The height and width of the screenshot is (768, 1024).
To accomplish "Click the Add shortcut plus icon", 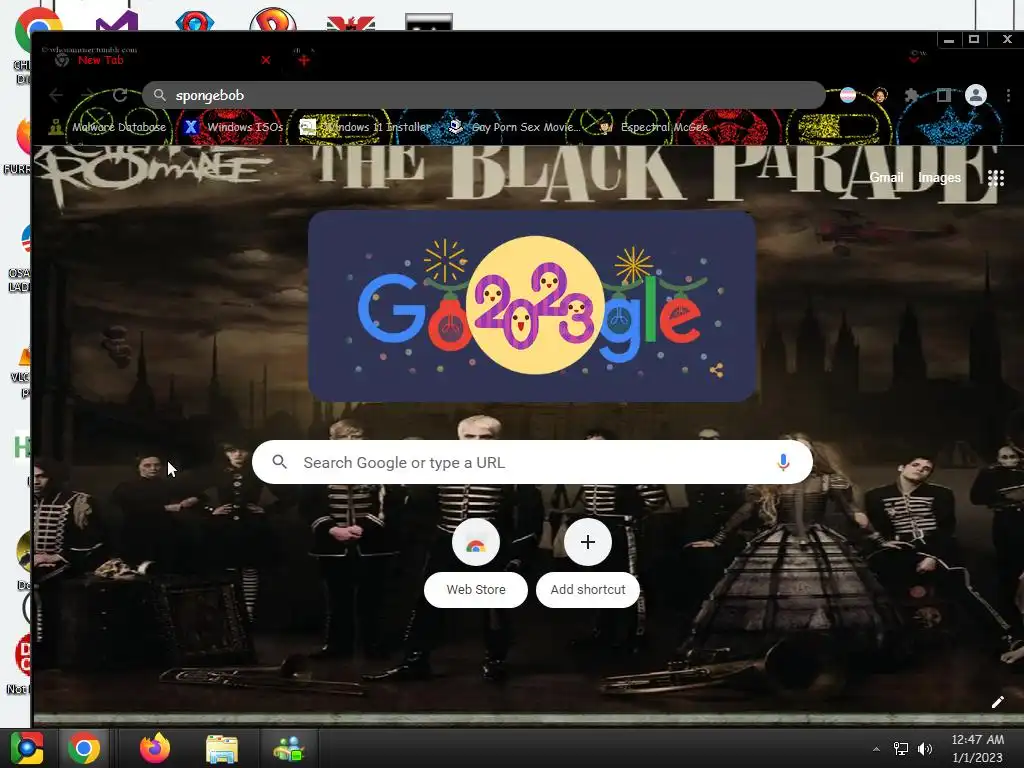I will [x=588, y=542].
